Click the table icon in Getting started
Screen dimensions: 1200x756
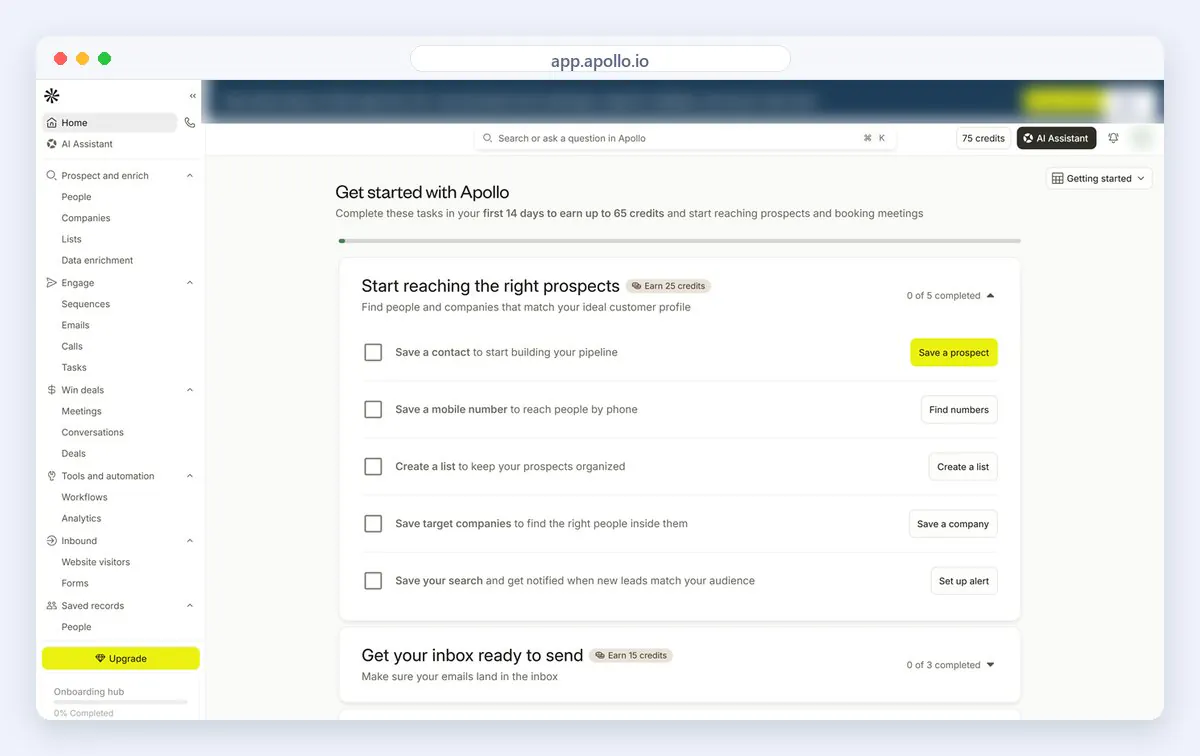point(1058,178)
